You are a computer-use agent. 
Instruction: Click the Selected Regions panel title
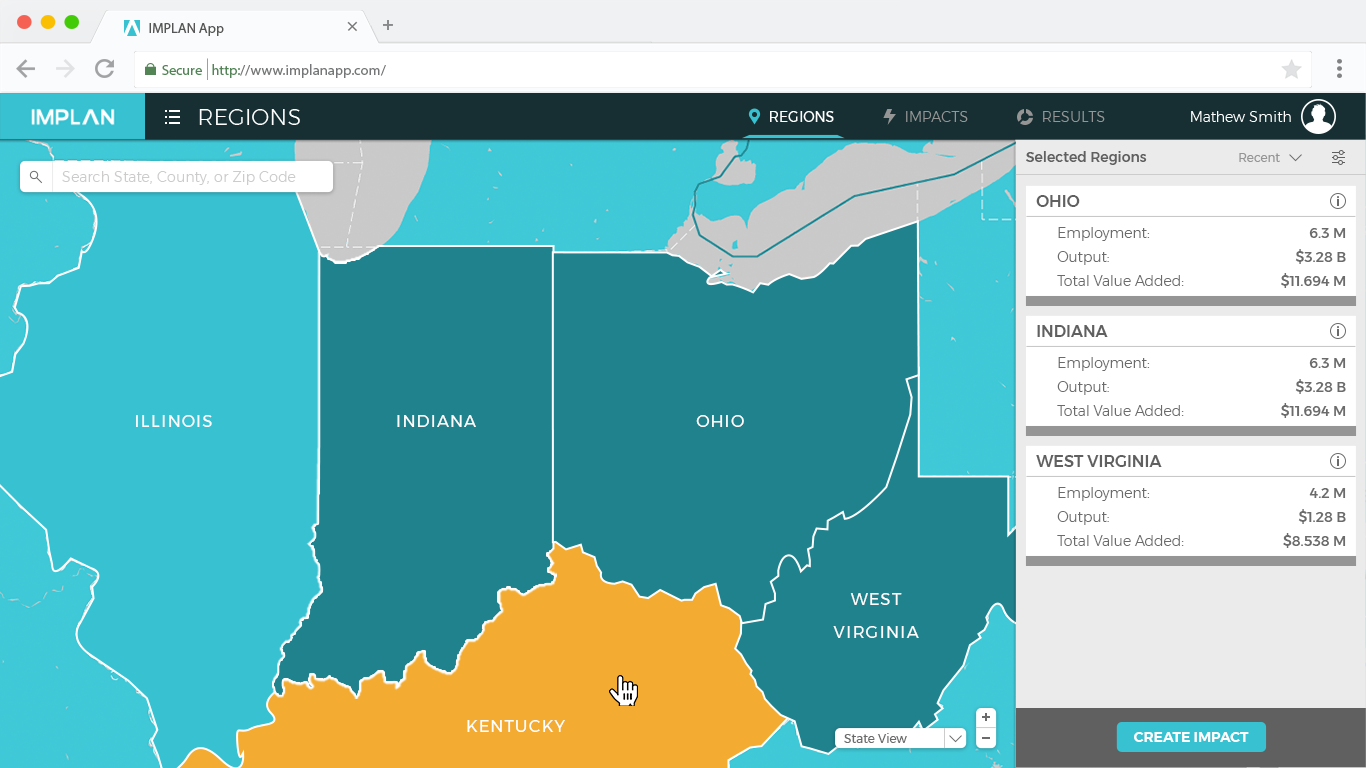pos(1086,157)
